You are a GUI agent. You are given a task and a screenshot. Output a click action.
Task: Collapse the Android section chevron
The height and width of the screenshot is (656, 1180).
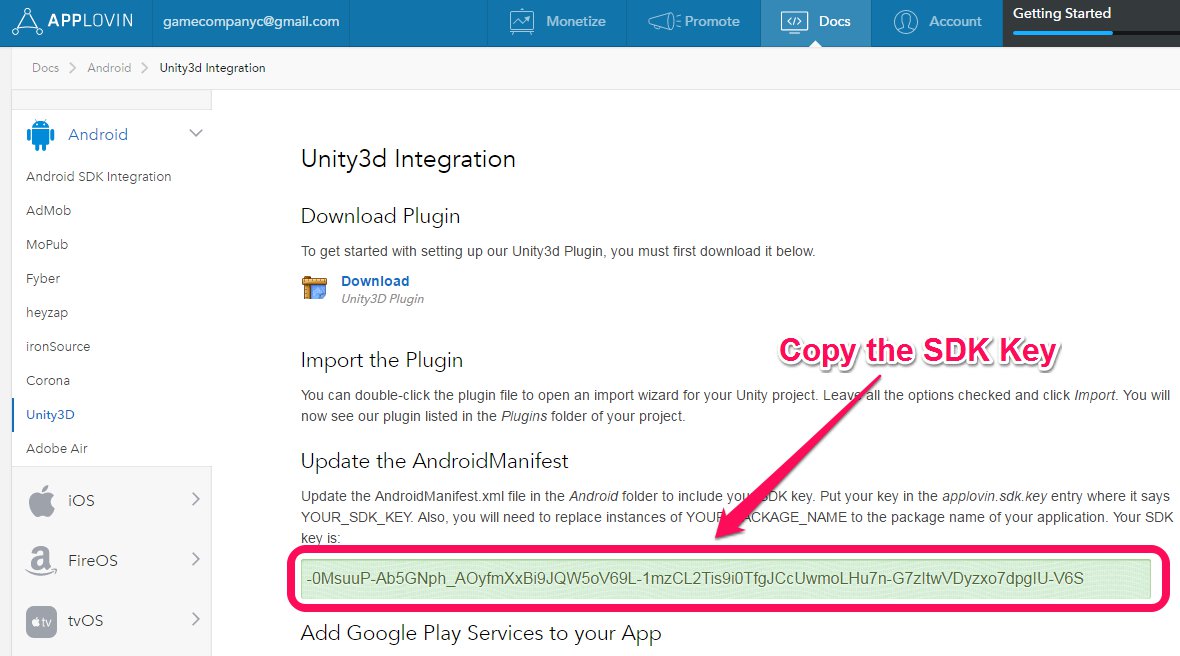pos(196,133)
